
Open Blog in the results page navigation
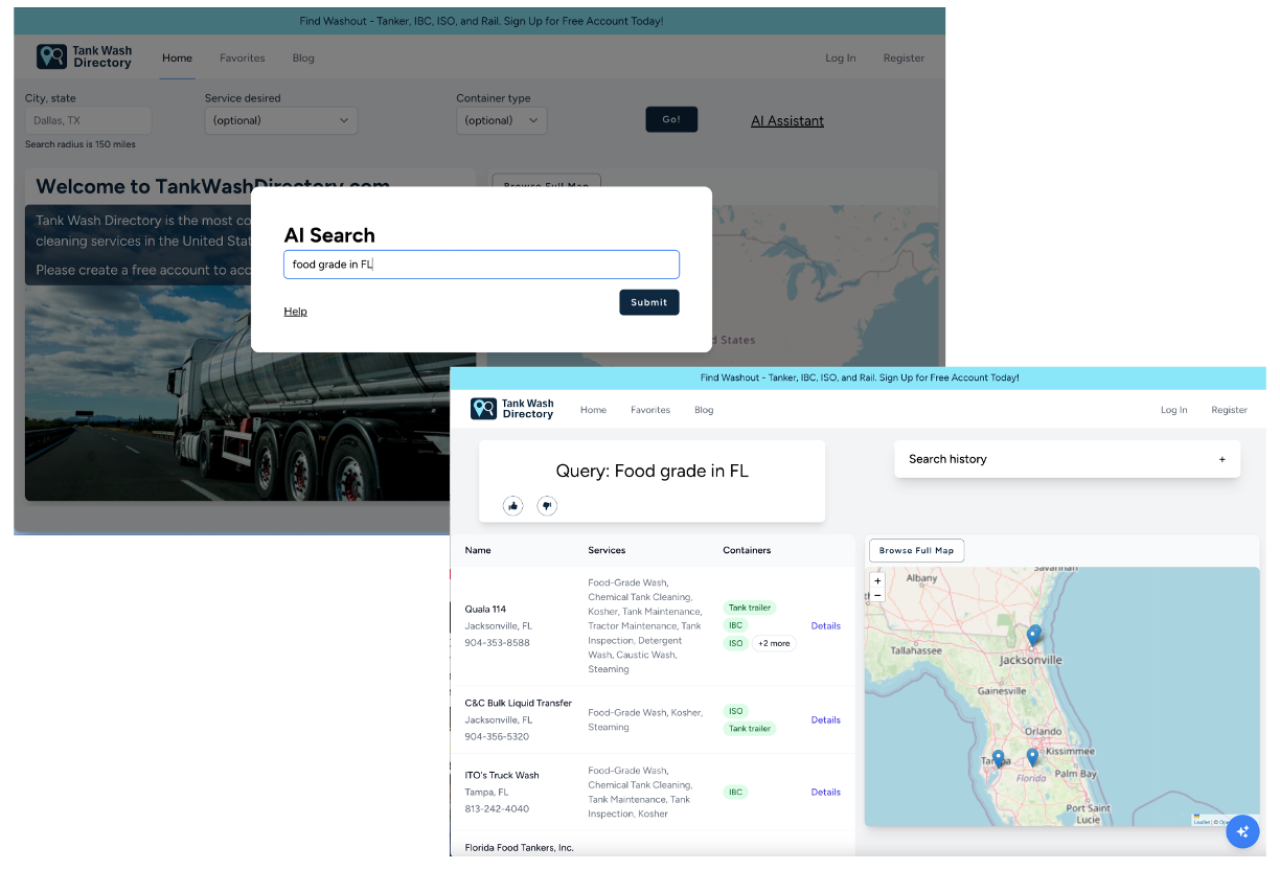click(x=704, y=410)
